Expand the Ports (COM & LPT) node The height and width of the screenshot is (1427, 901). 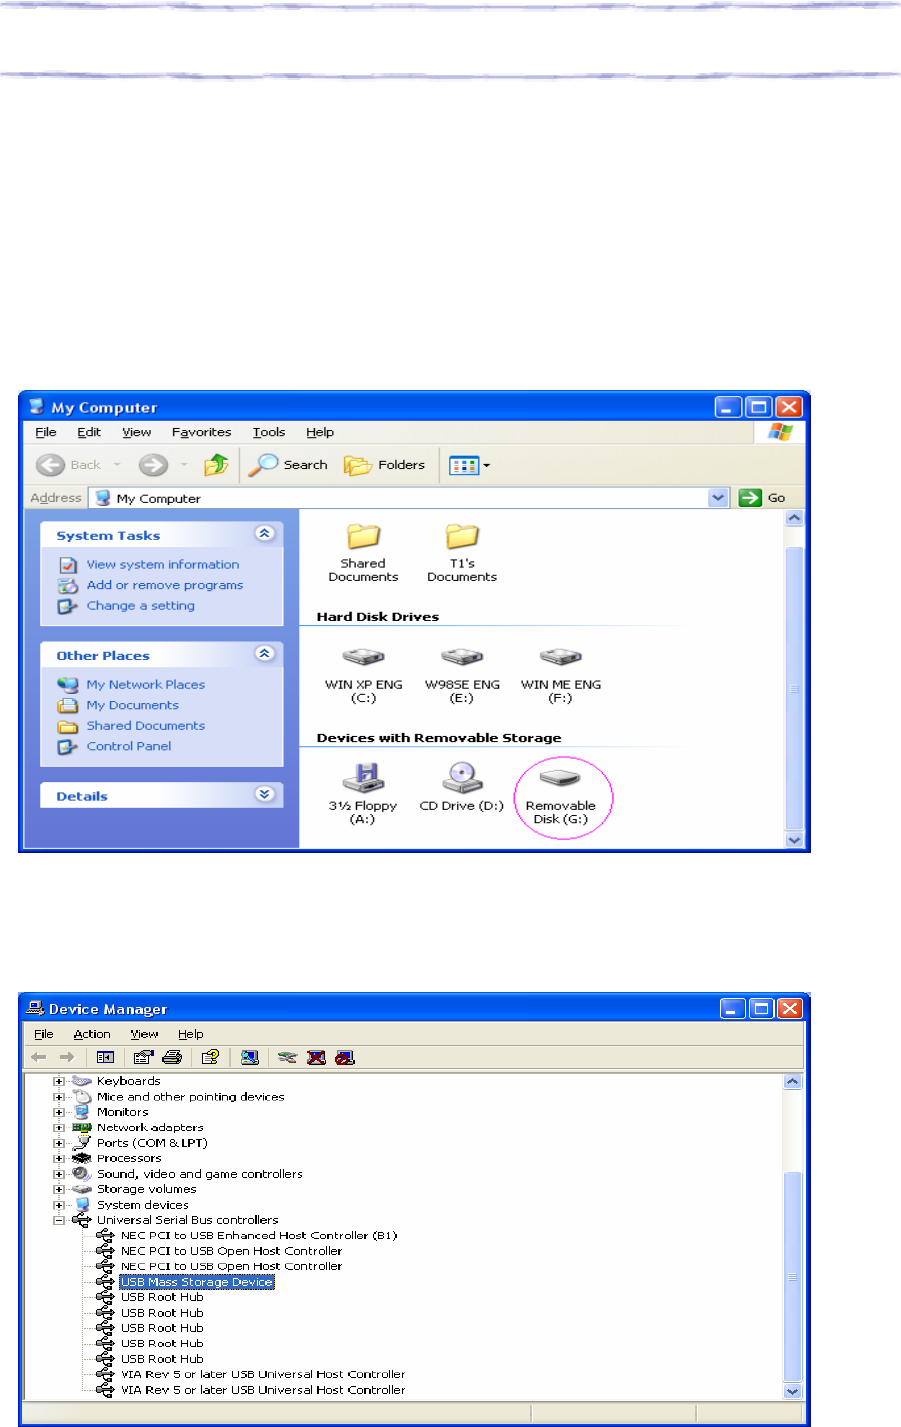[x=59, y=1143]
